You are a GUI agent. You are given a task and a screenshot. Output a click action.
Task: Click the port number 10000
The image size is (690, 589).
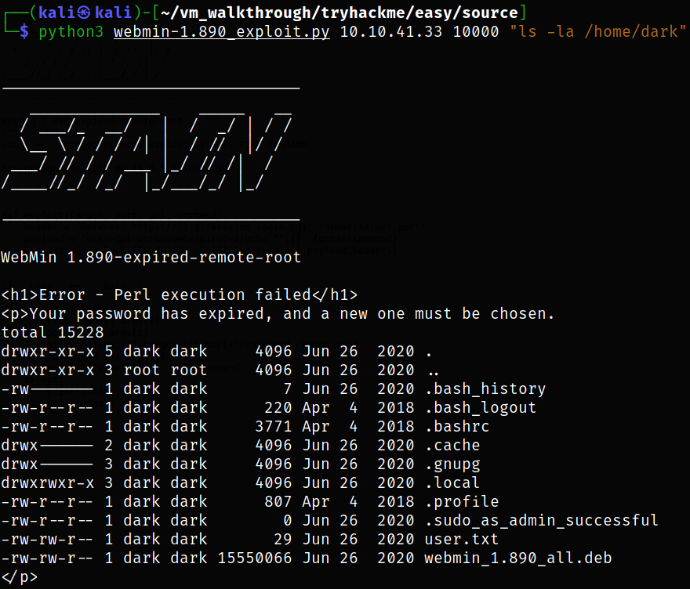click(476, 32)
